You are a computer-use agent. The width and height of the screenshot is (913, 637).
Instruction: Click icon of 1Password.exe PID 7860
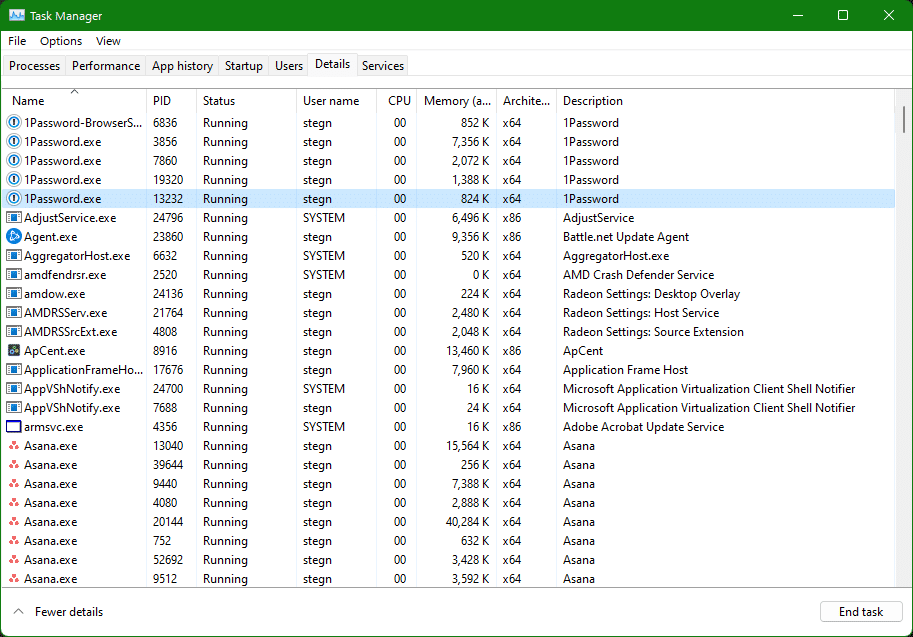pos(13,161)
